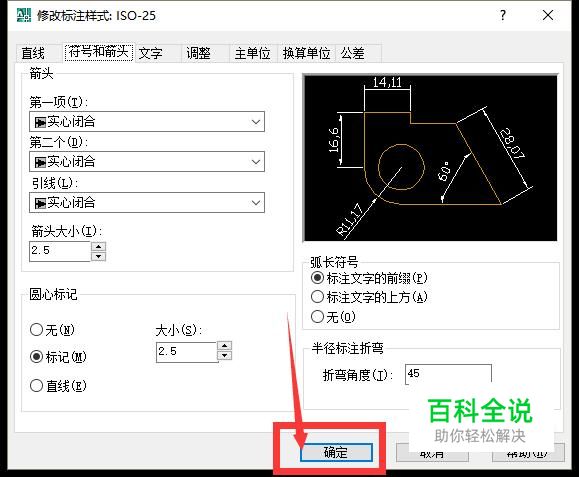Decrease 大小(S) with down arrow
Viewport: 579px width, 477px height.
pos(225,356)
